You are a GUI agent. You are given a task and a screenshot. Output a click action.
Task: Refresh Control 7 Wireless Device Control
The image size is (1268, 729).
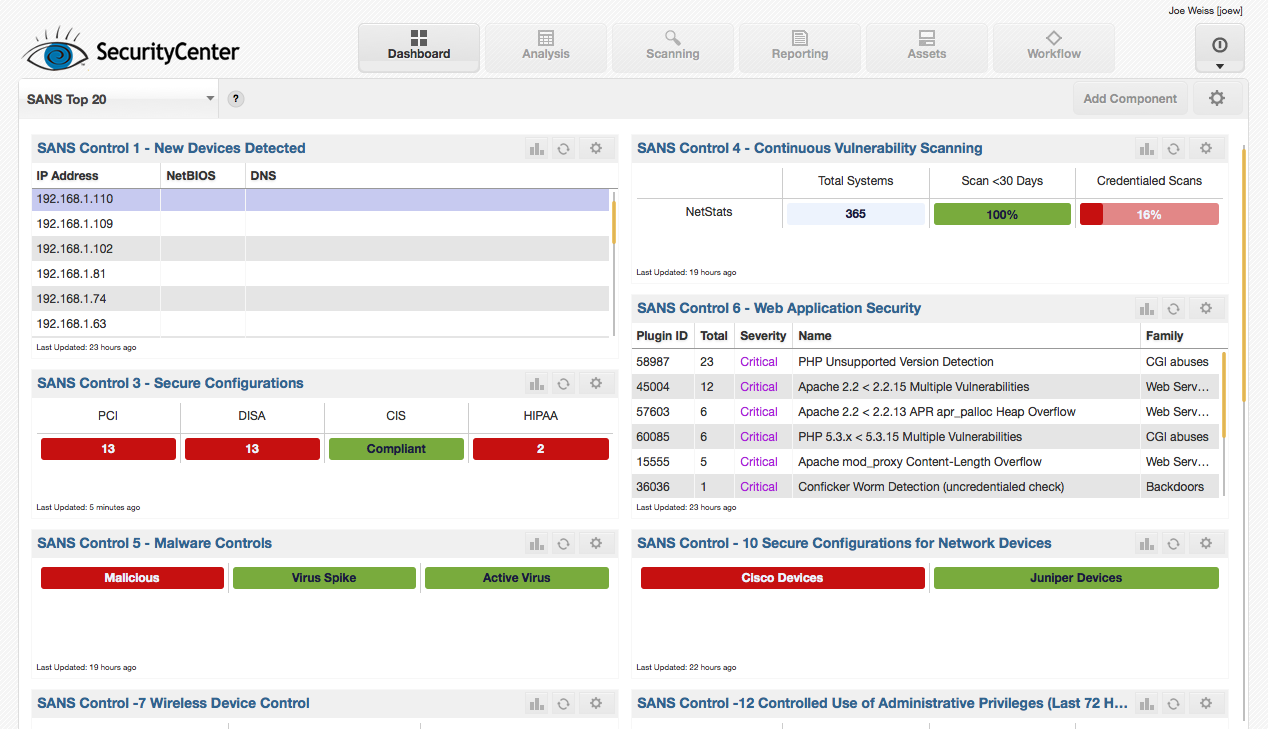[564, 703]
